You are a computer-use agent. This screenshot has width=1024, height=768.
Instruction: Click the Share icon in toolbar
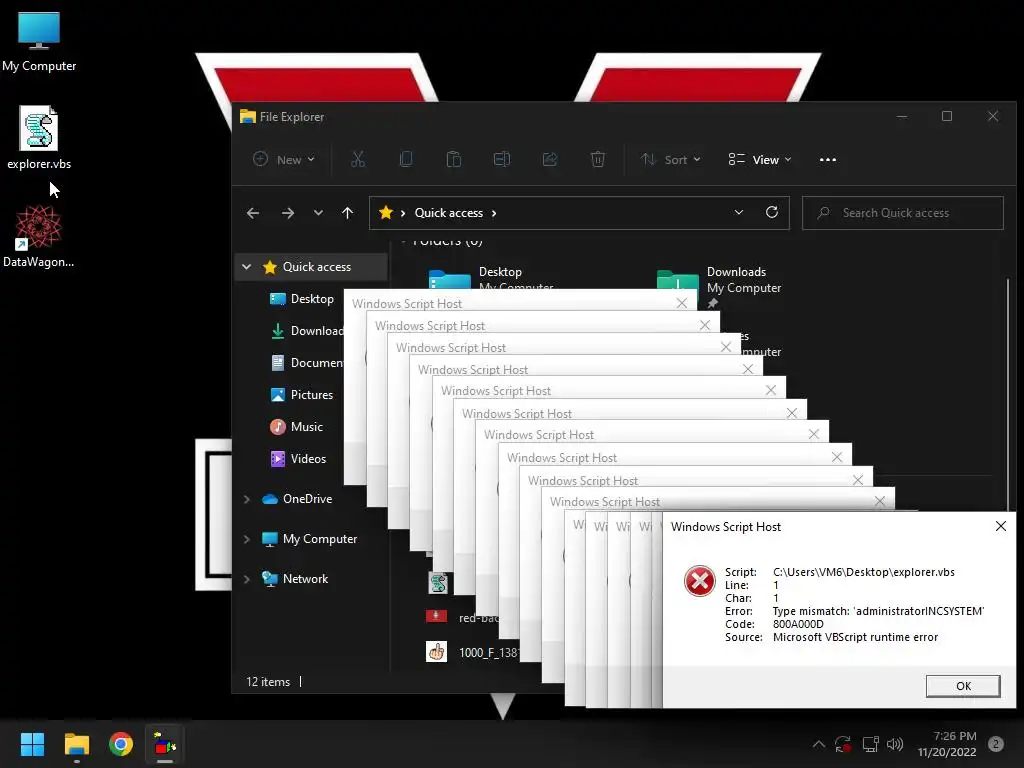pyautogui.click(x=550, y=159)
